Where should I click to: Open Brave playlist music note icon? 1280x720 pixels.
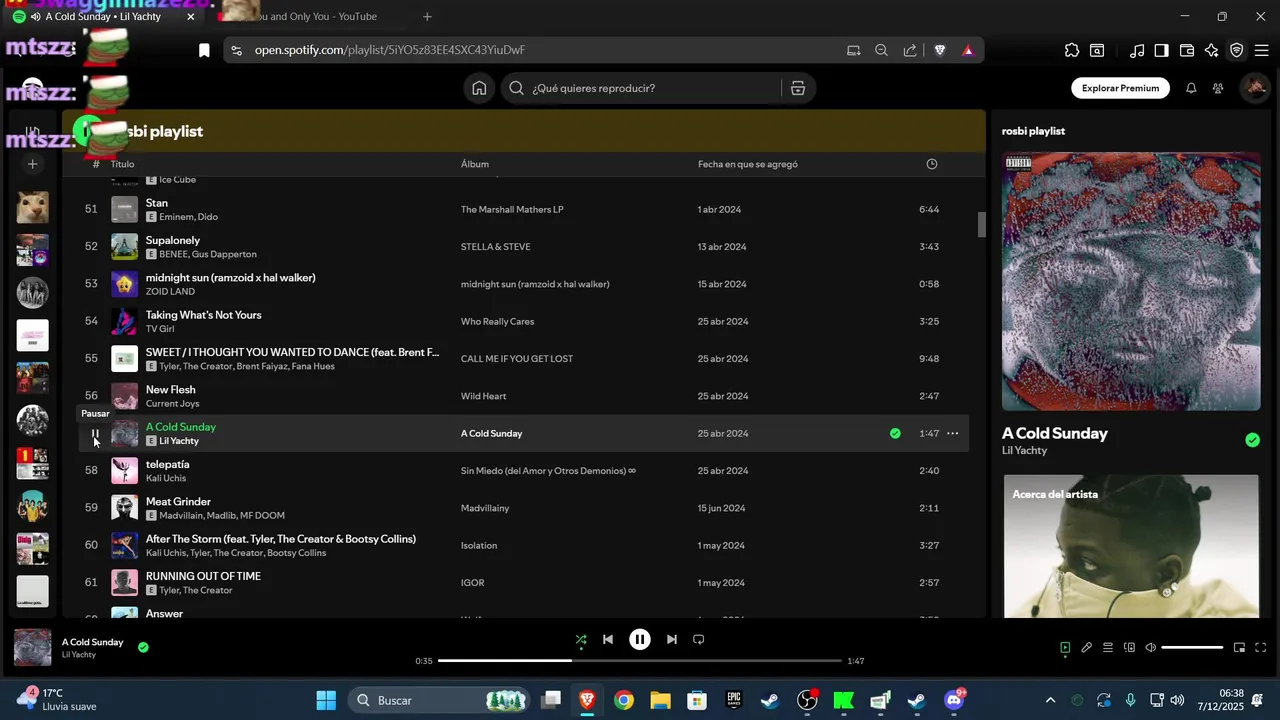click(x=1137, y=50)
